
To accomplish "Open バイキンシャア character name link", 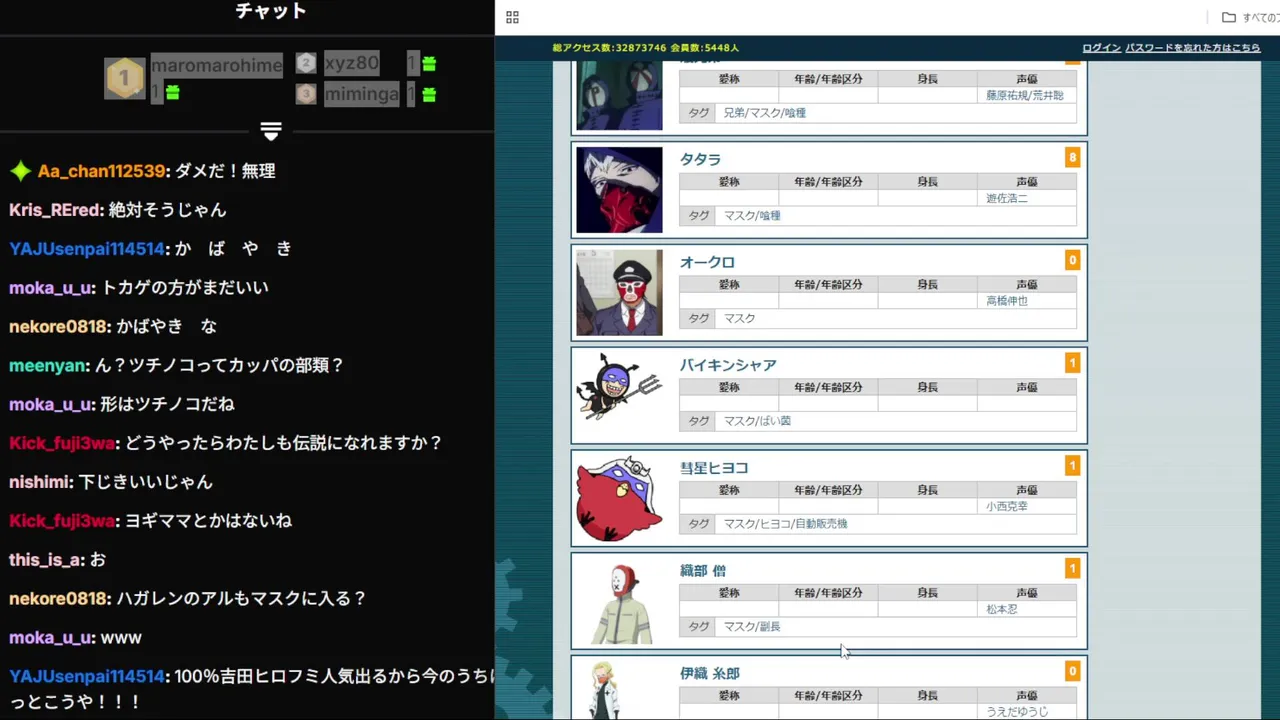I will click(x=728, y=365).
